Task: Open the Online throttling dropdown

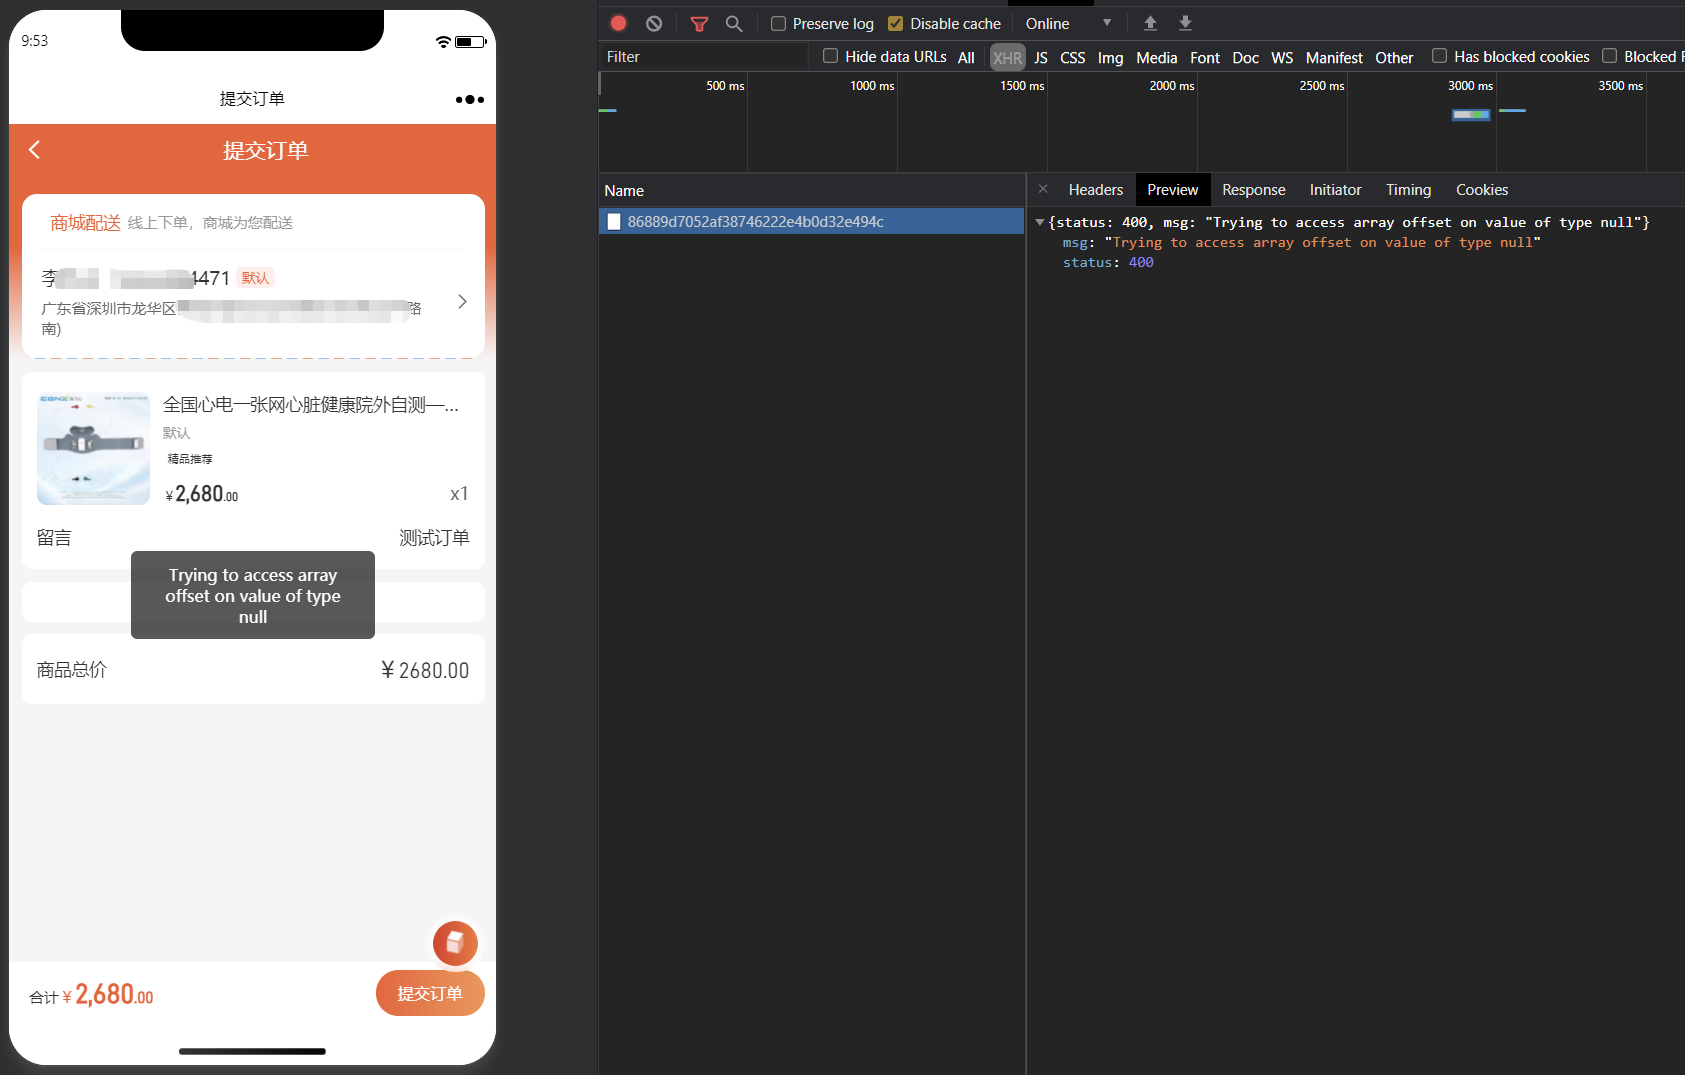Action: point(1068,24)
